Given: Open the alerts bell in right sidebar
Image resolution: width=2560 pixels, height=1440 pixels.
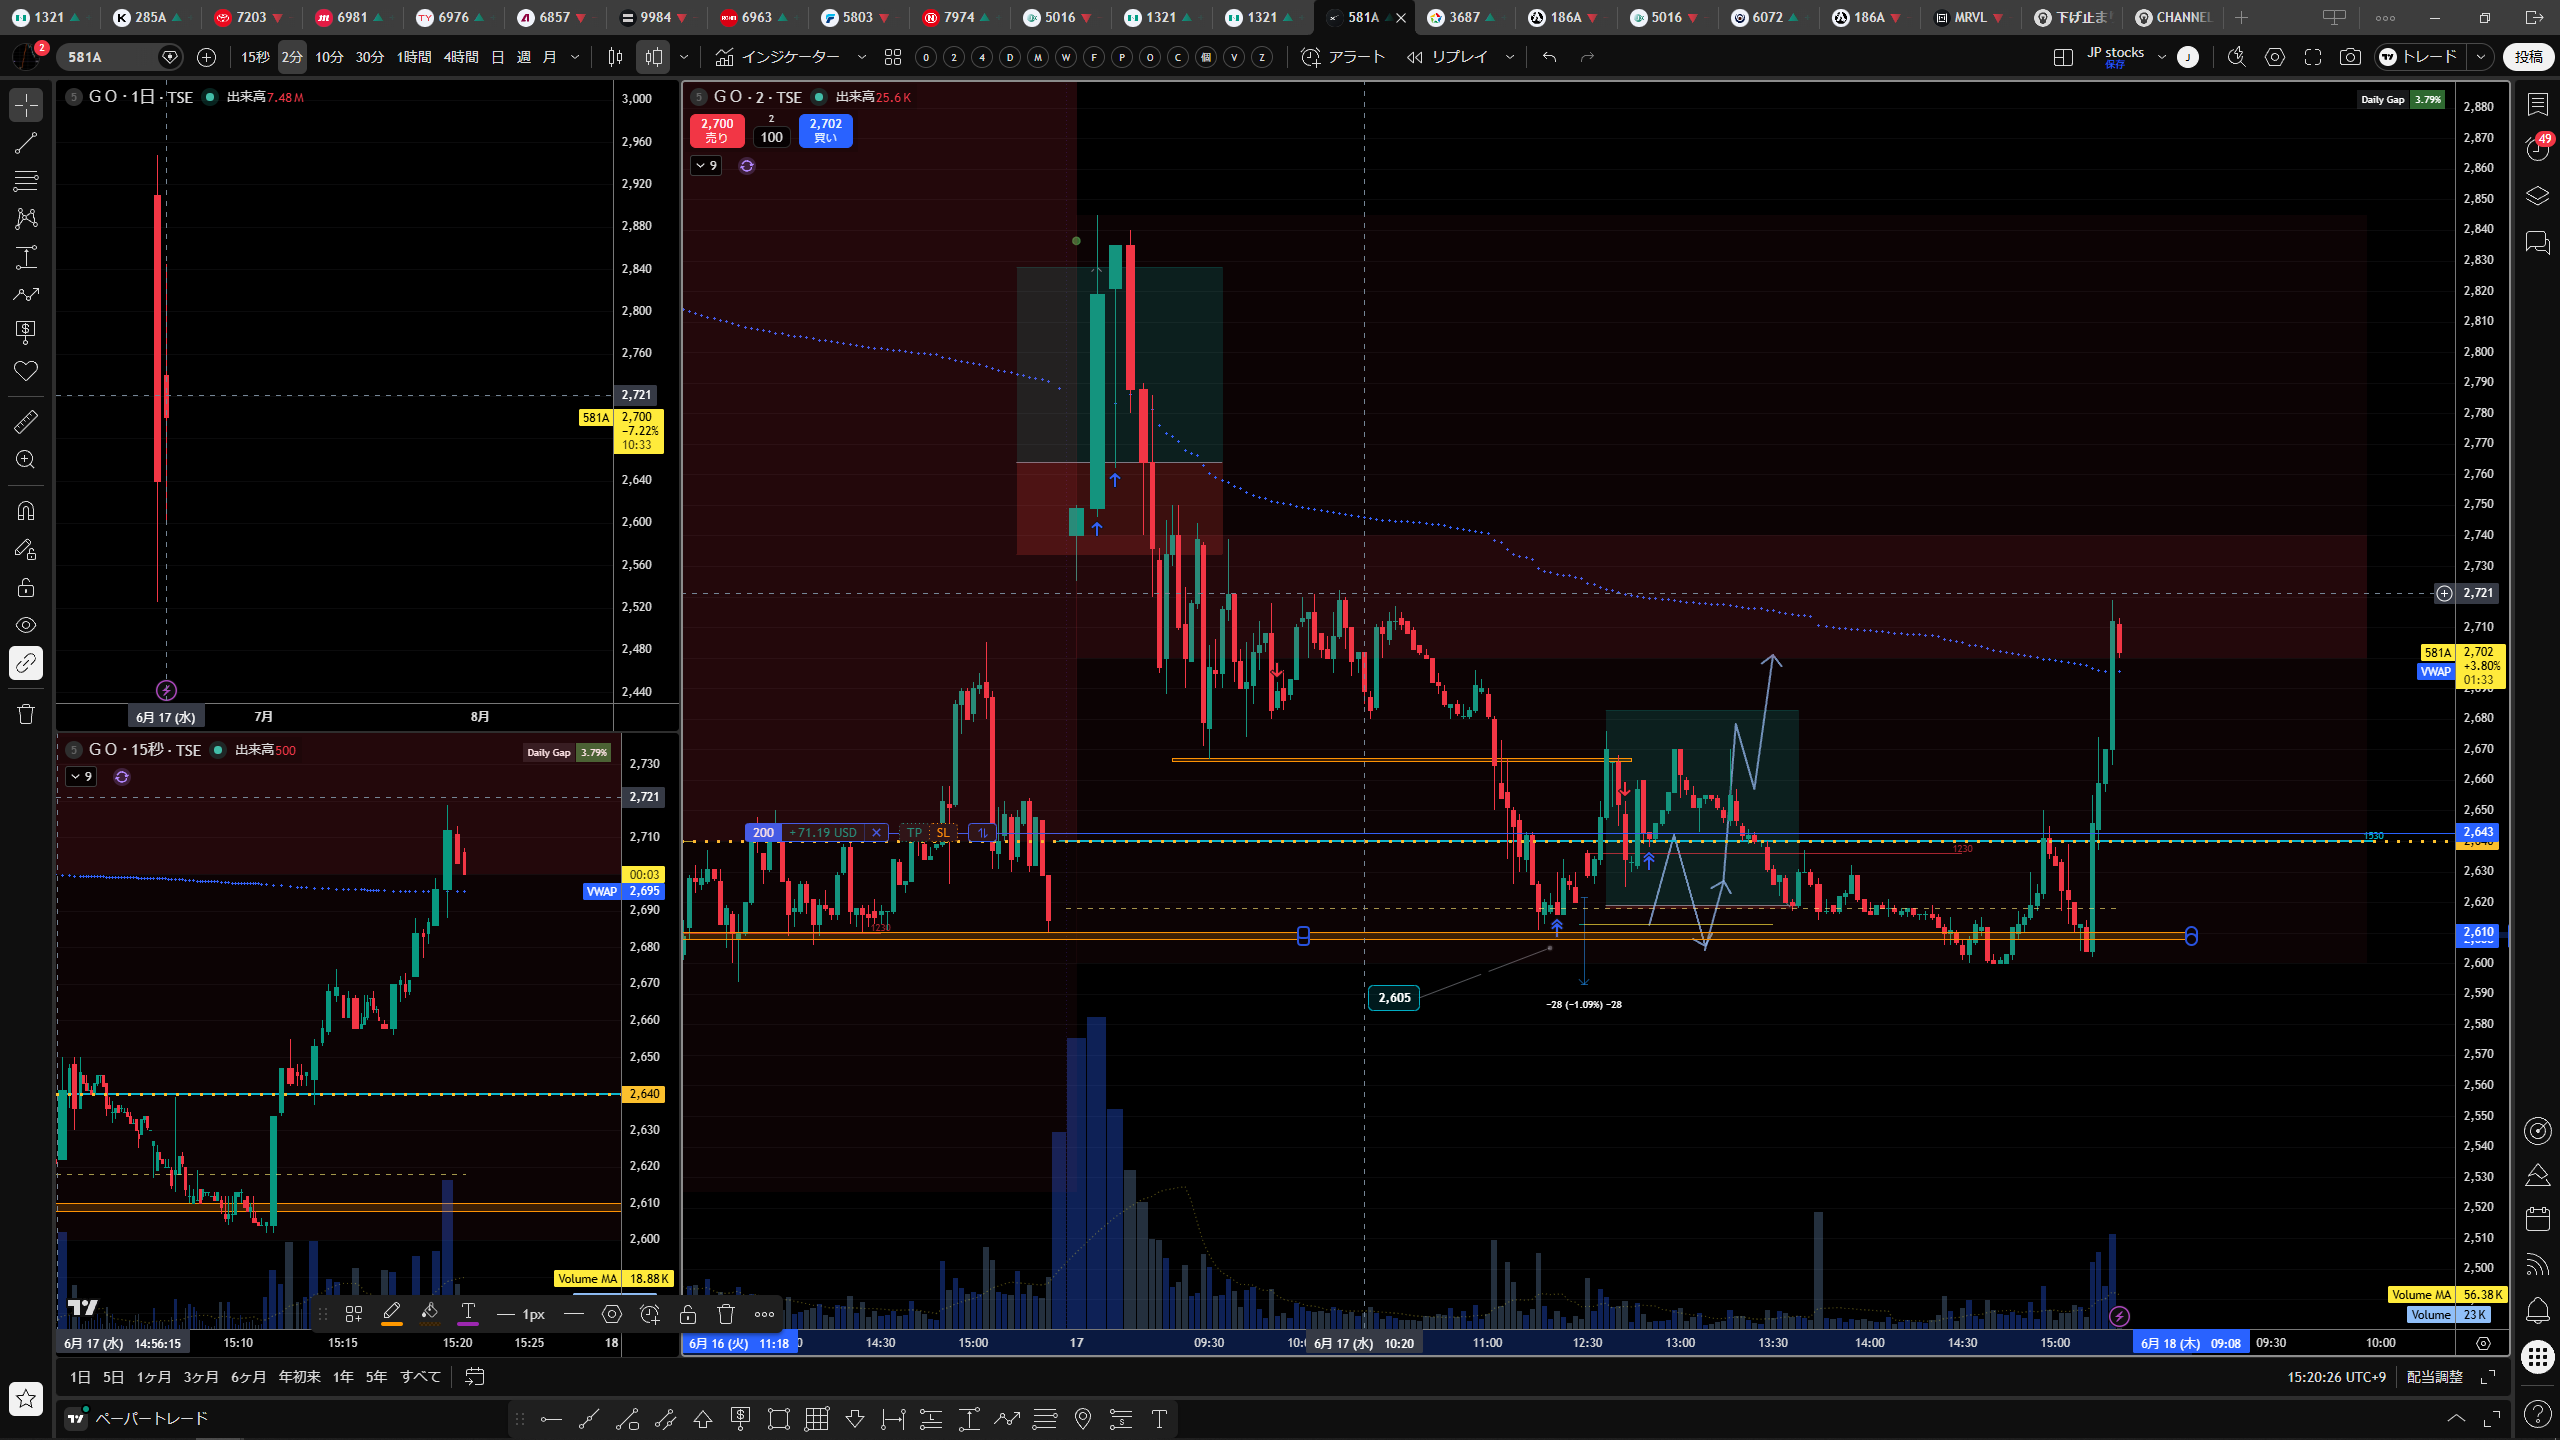Looking at the screenshot, I should pyautogui.click(x=2537, y=1309).
